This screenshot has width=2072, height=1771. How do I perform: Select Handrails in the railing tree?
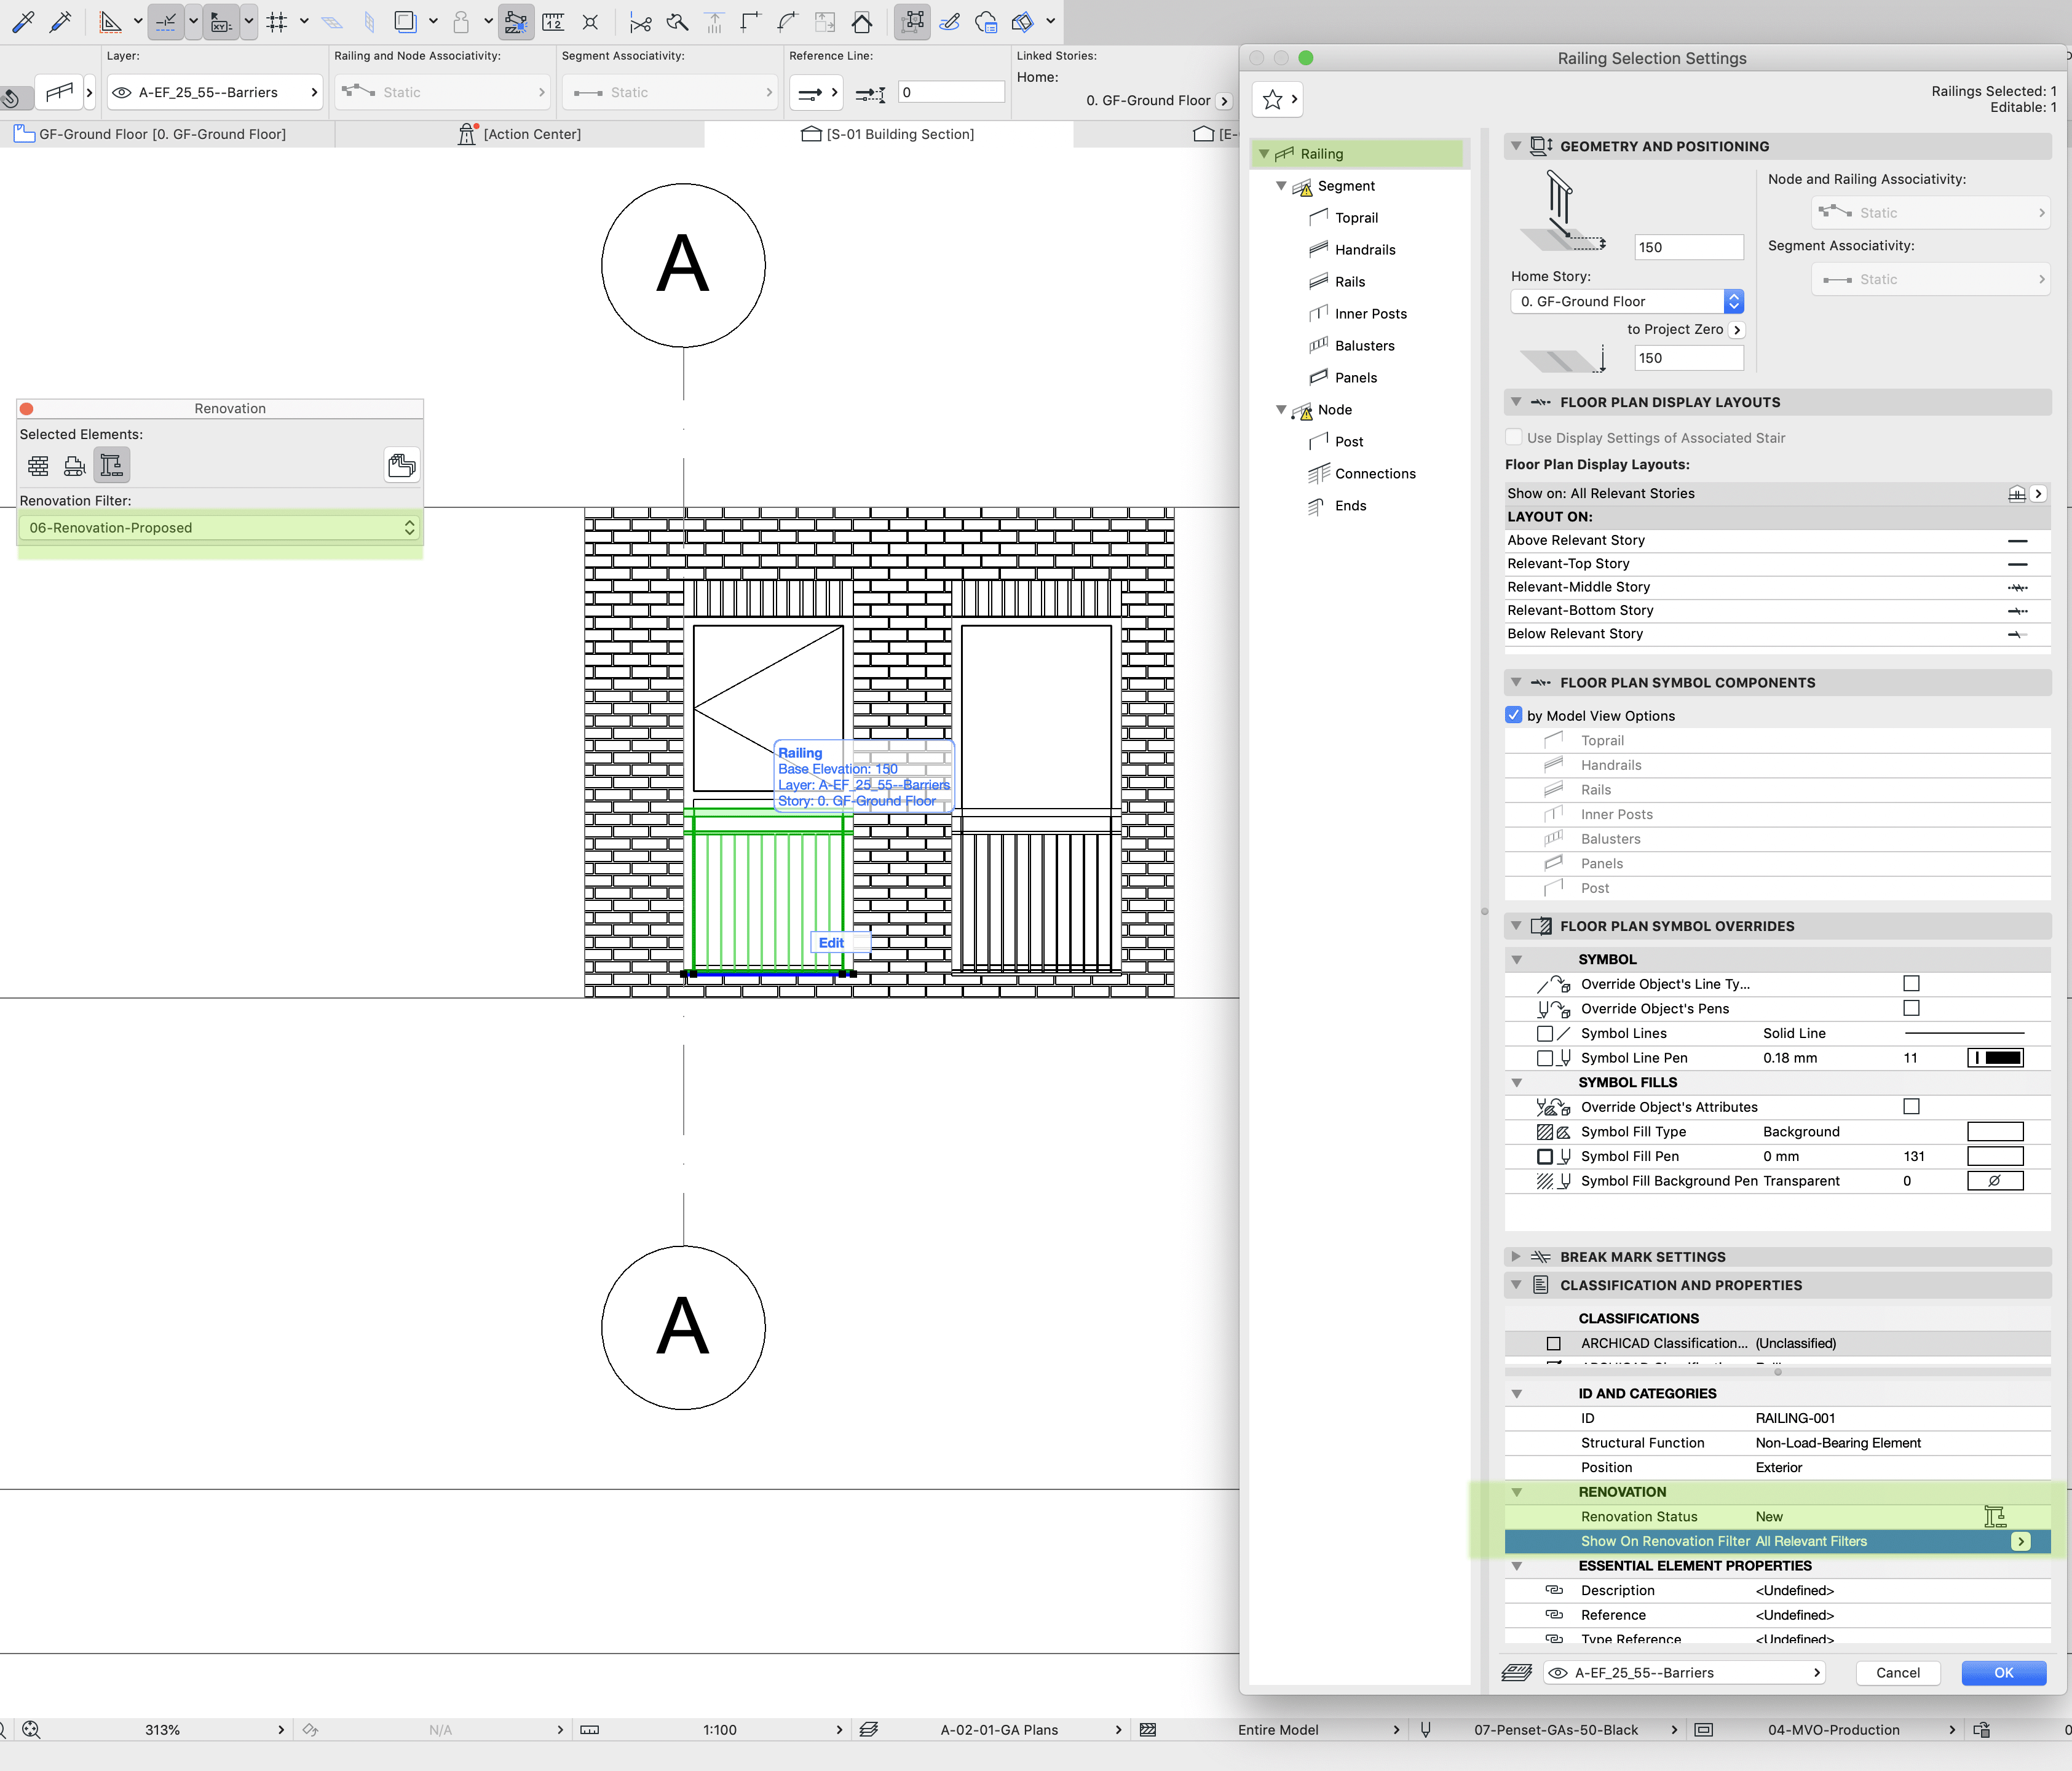[x=1364, y=250]
